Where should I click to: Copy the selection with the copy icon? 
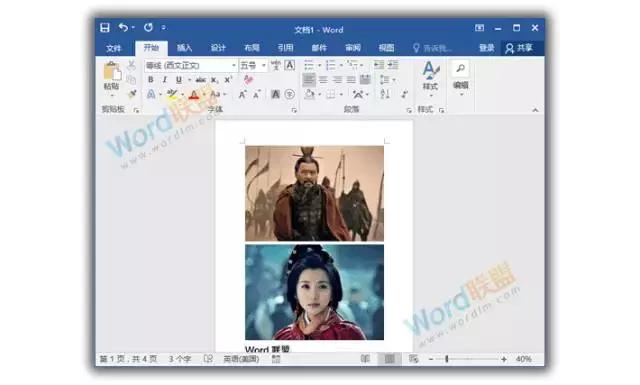pyautogui.click(x=131, y=80)
